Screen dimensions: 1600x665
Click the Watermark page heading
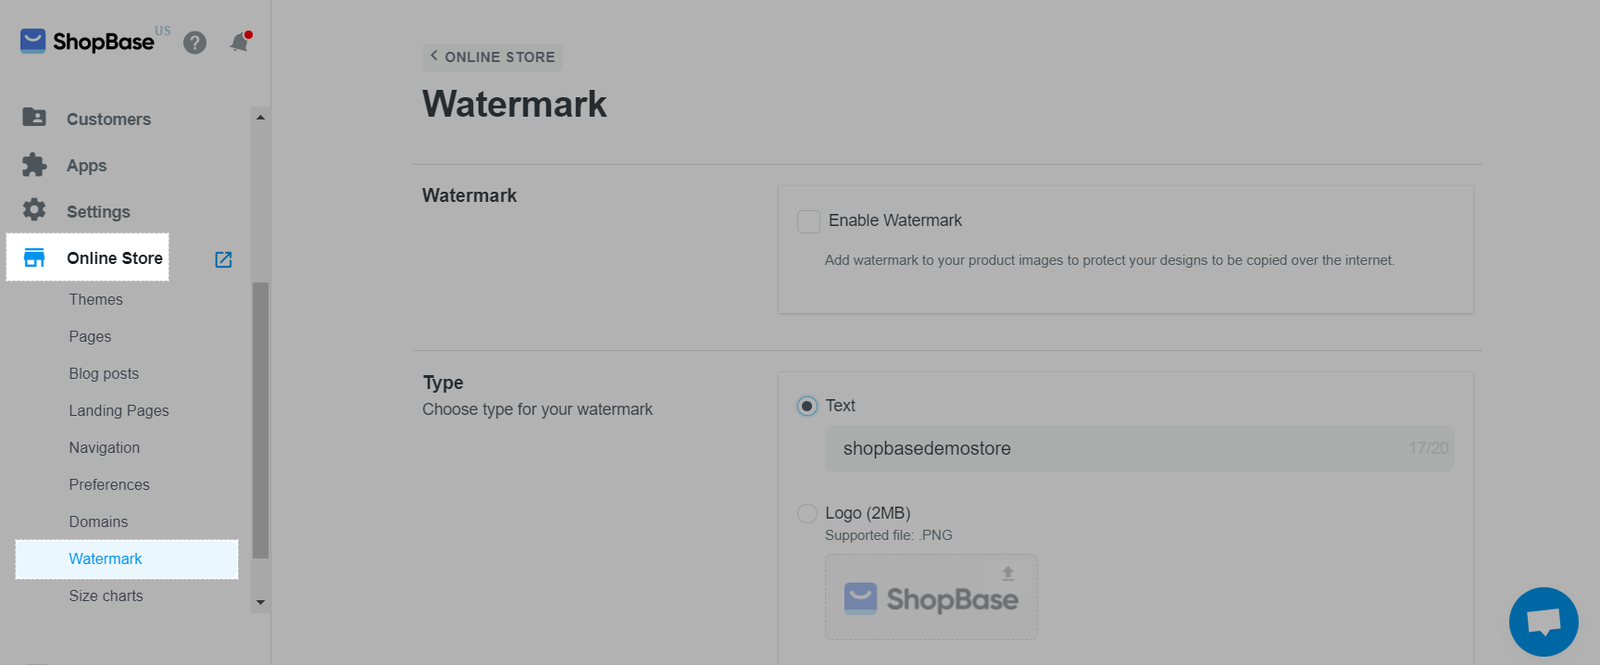[514, 104]
